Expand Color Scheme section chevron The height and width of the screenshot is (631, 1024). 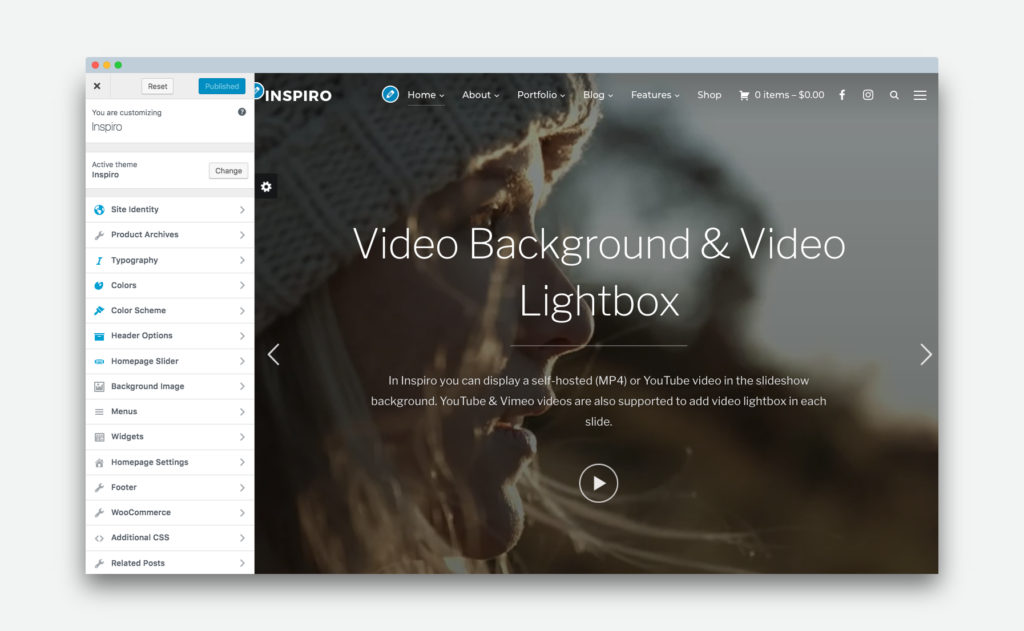[242, 311]
